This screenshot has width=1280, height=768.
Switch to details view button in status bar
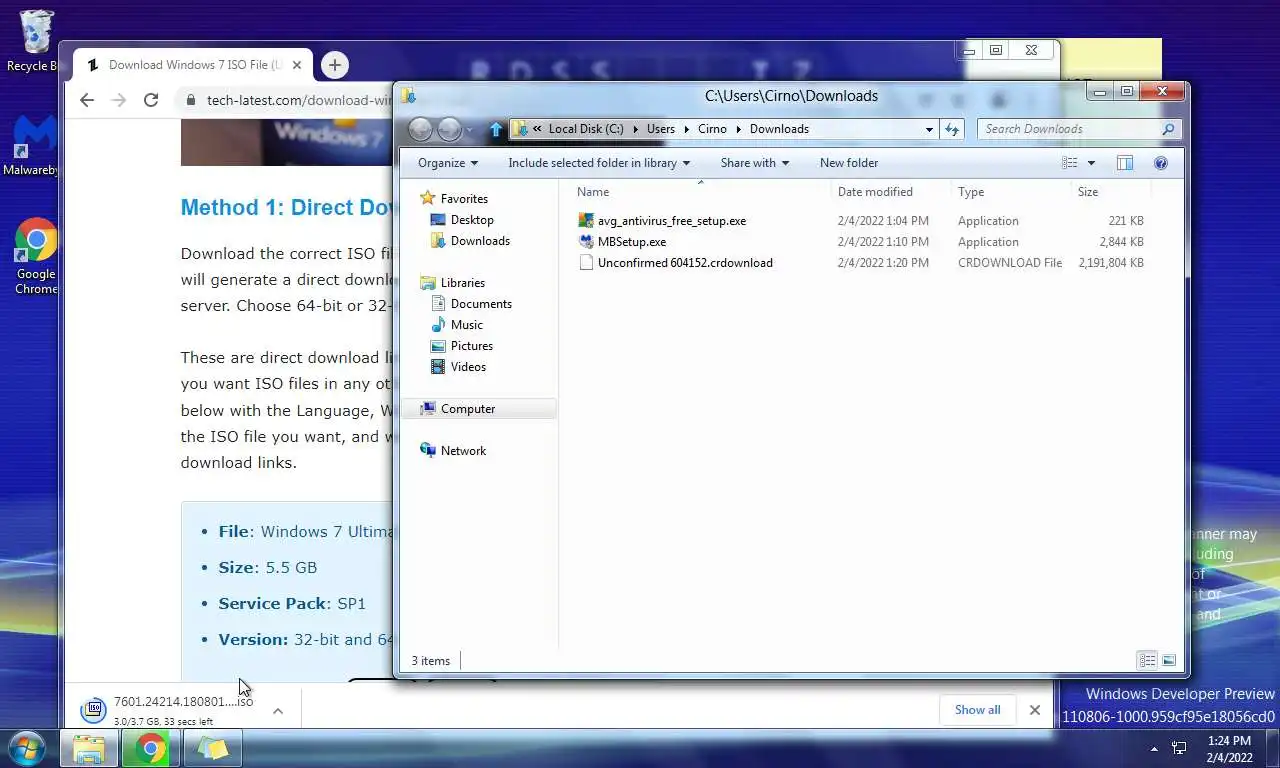tap(1147, 660)
